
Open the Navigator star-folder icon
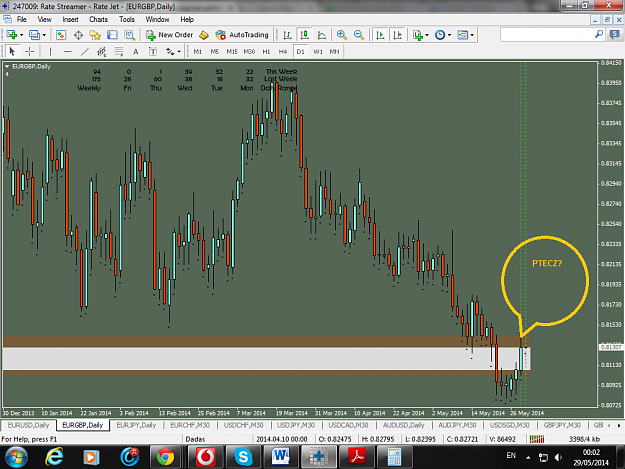click(x=95, y=35)
